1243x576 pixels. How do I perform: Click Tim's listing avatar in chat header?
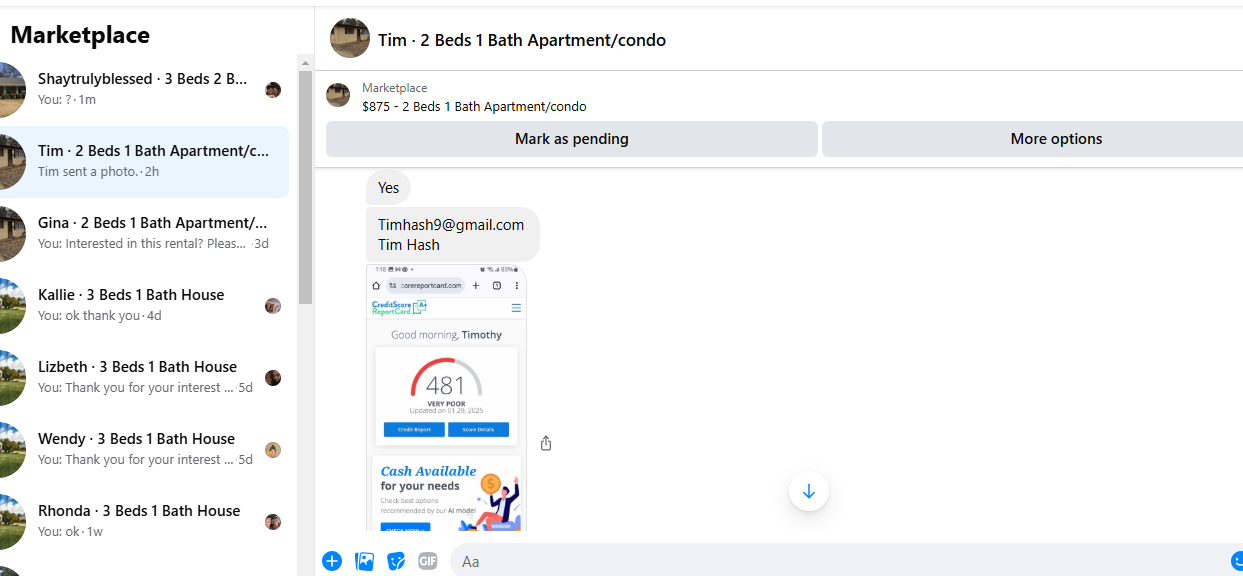click(x=350, y=39)
